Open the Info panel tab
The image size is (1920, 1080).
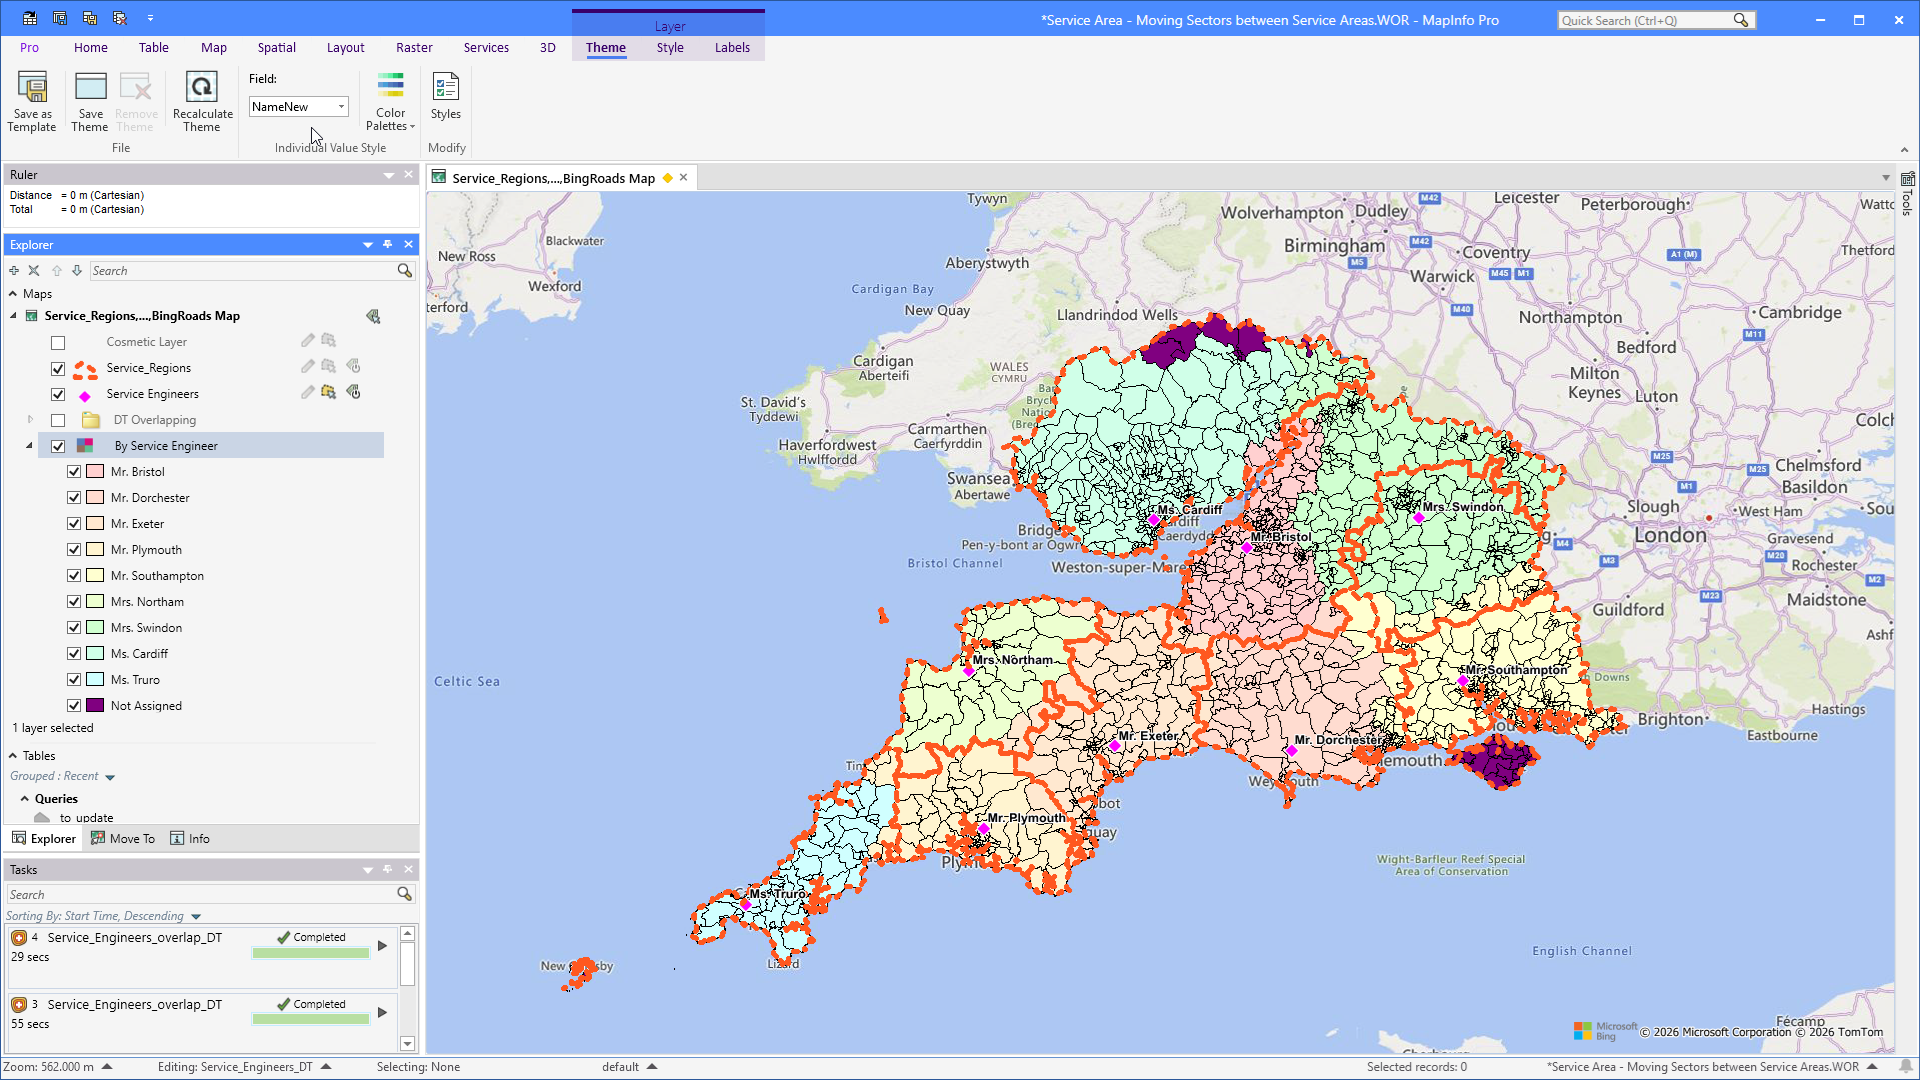[190, 839]
